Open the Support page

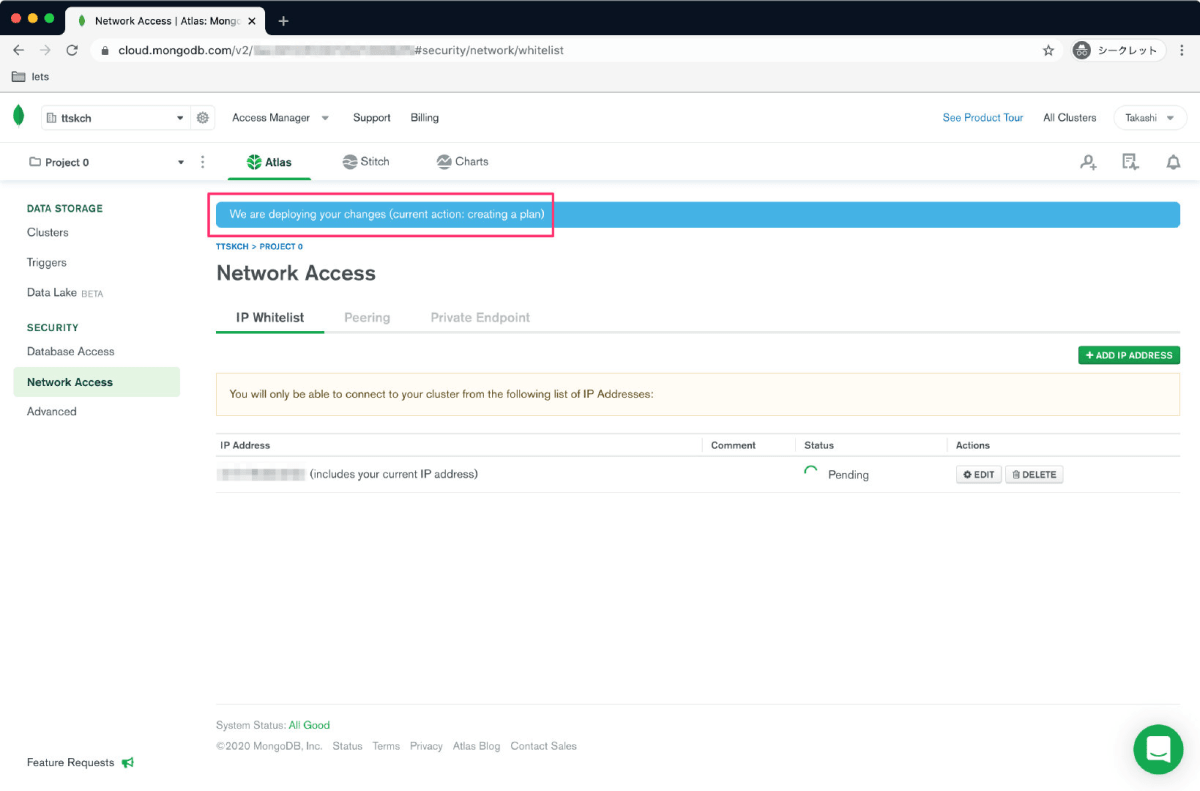372,118
